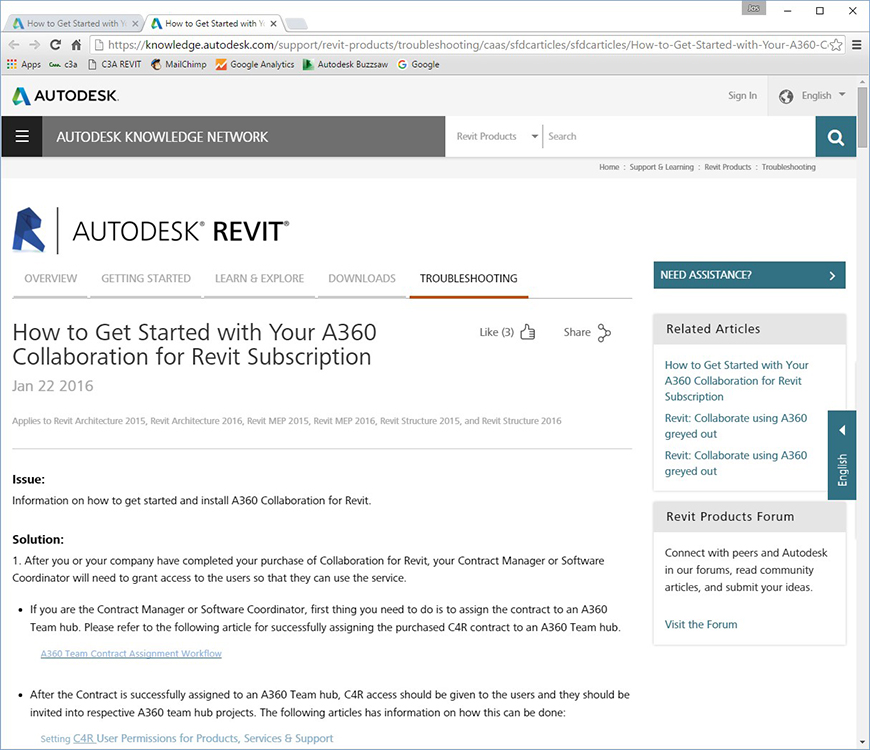Open the Apps bookmark shortcut
Viewport: 870px width, 750px height.
click(x=23, y=64)
